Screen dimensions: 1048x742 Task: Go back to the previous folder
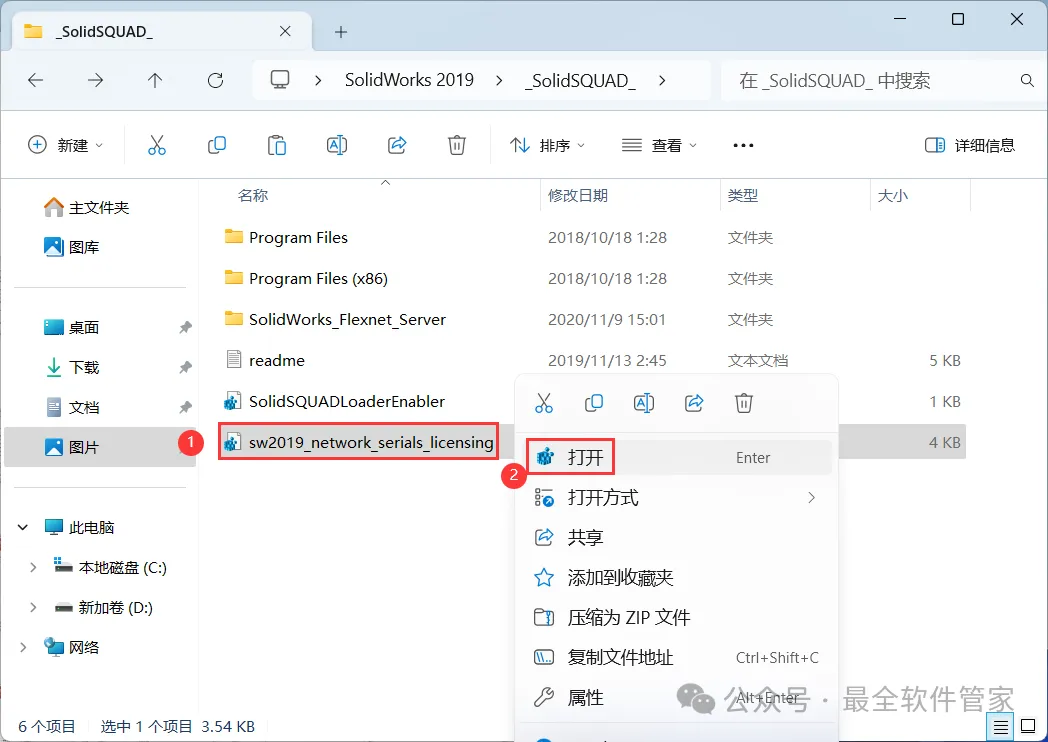(35, 81)
